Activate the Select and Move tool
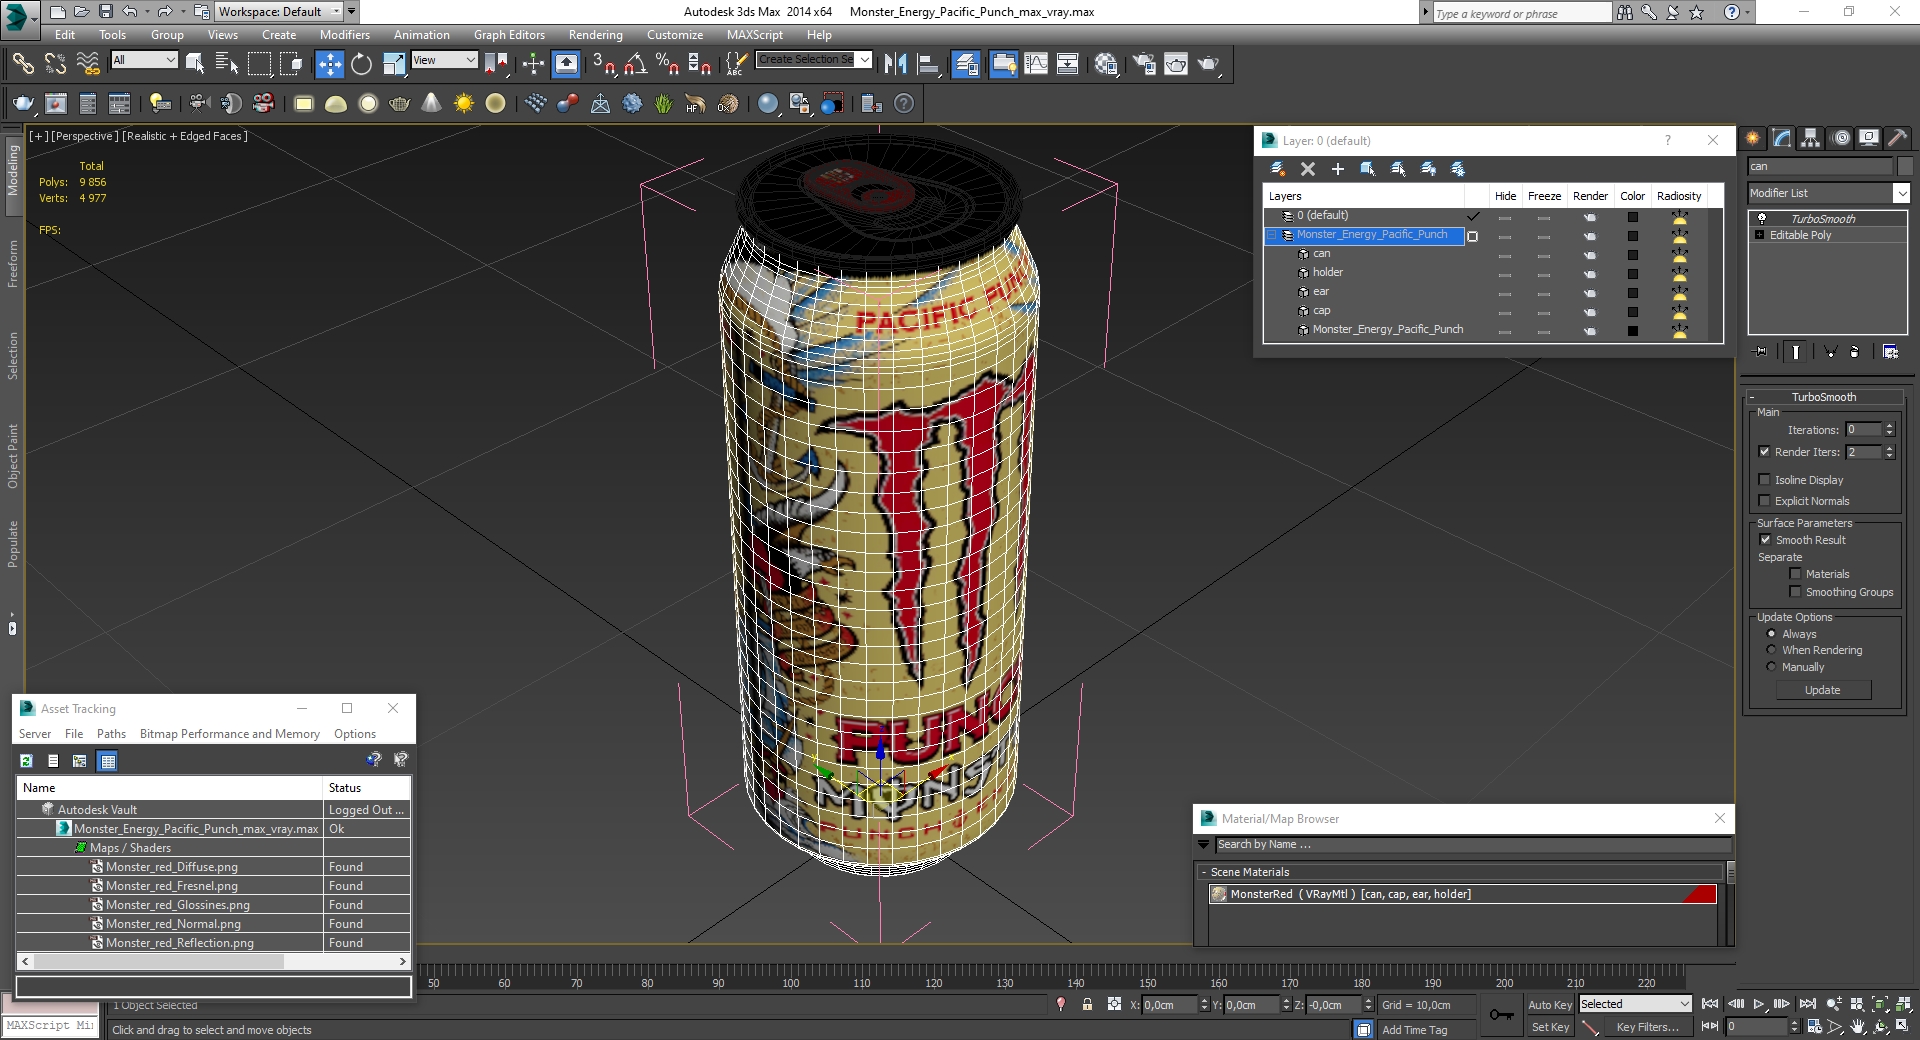This screenshot has width=1920, height=1040. click(x=329, y=64)
